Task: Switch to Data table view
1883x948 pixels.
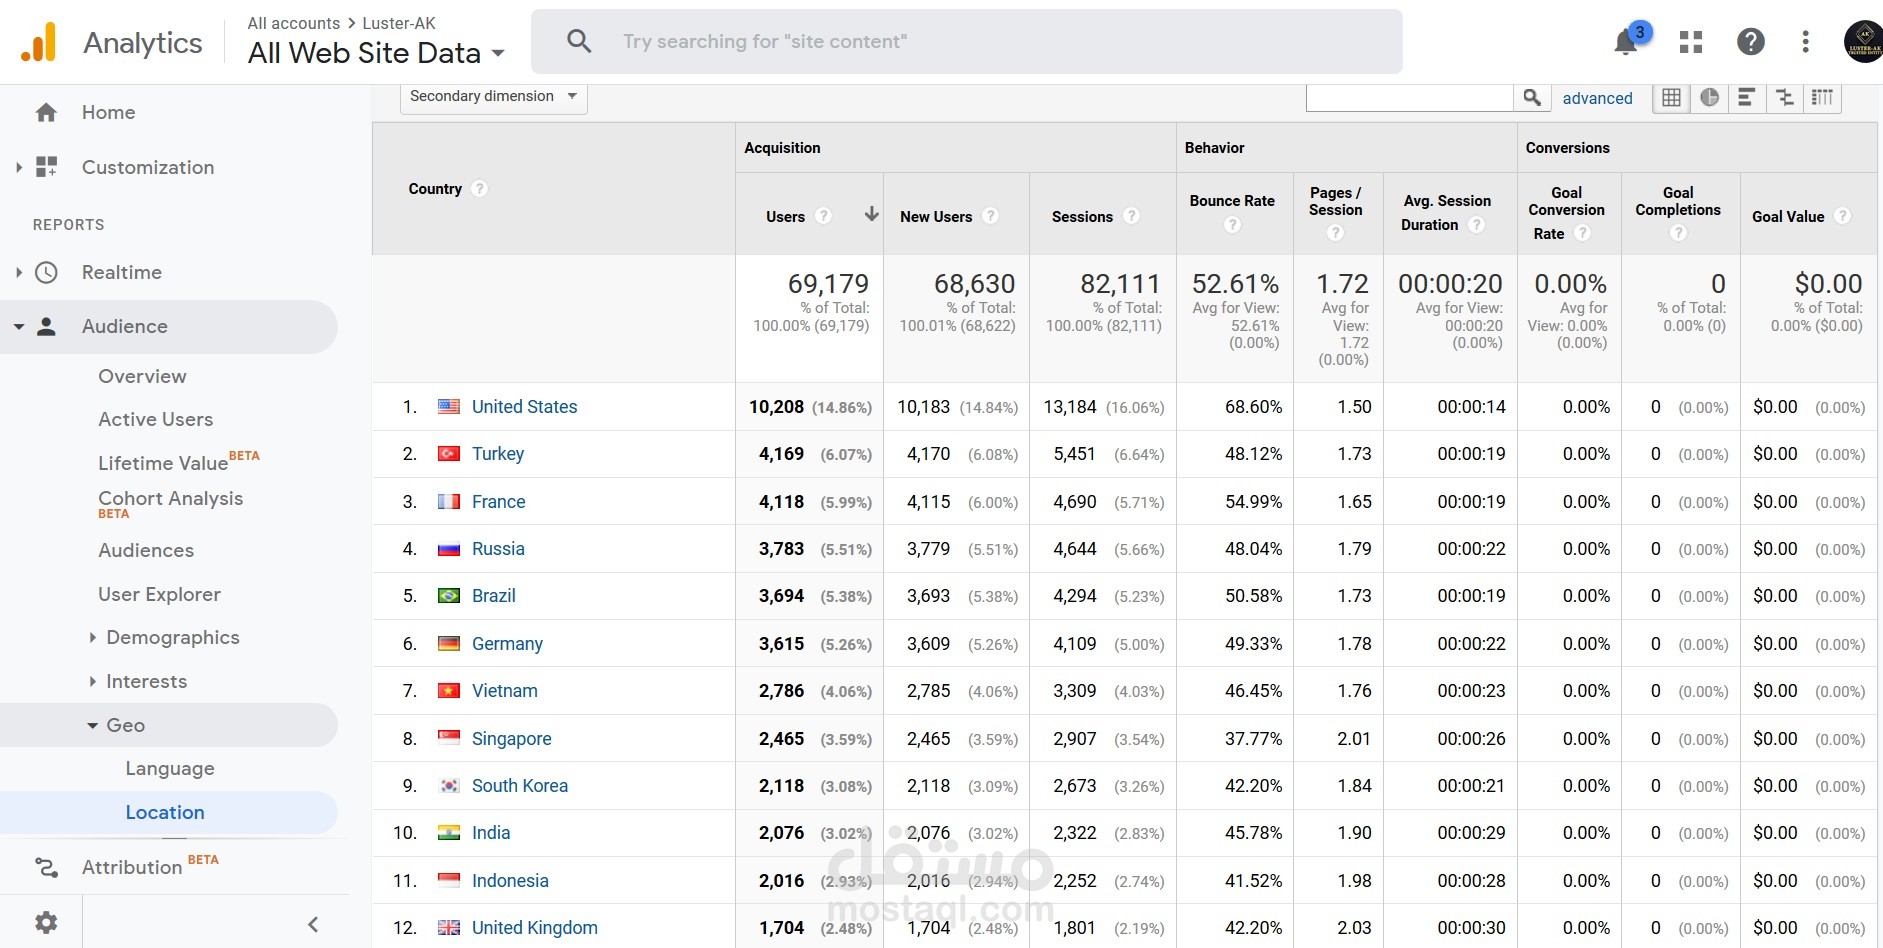Action: click(1671, 97)
